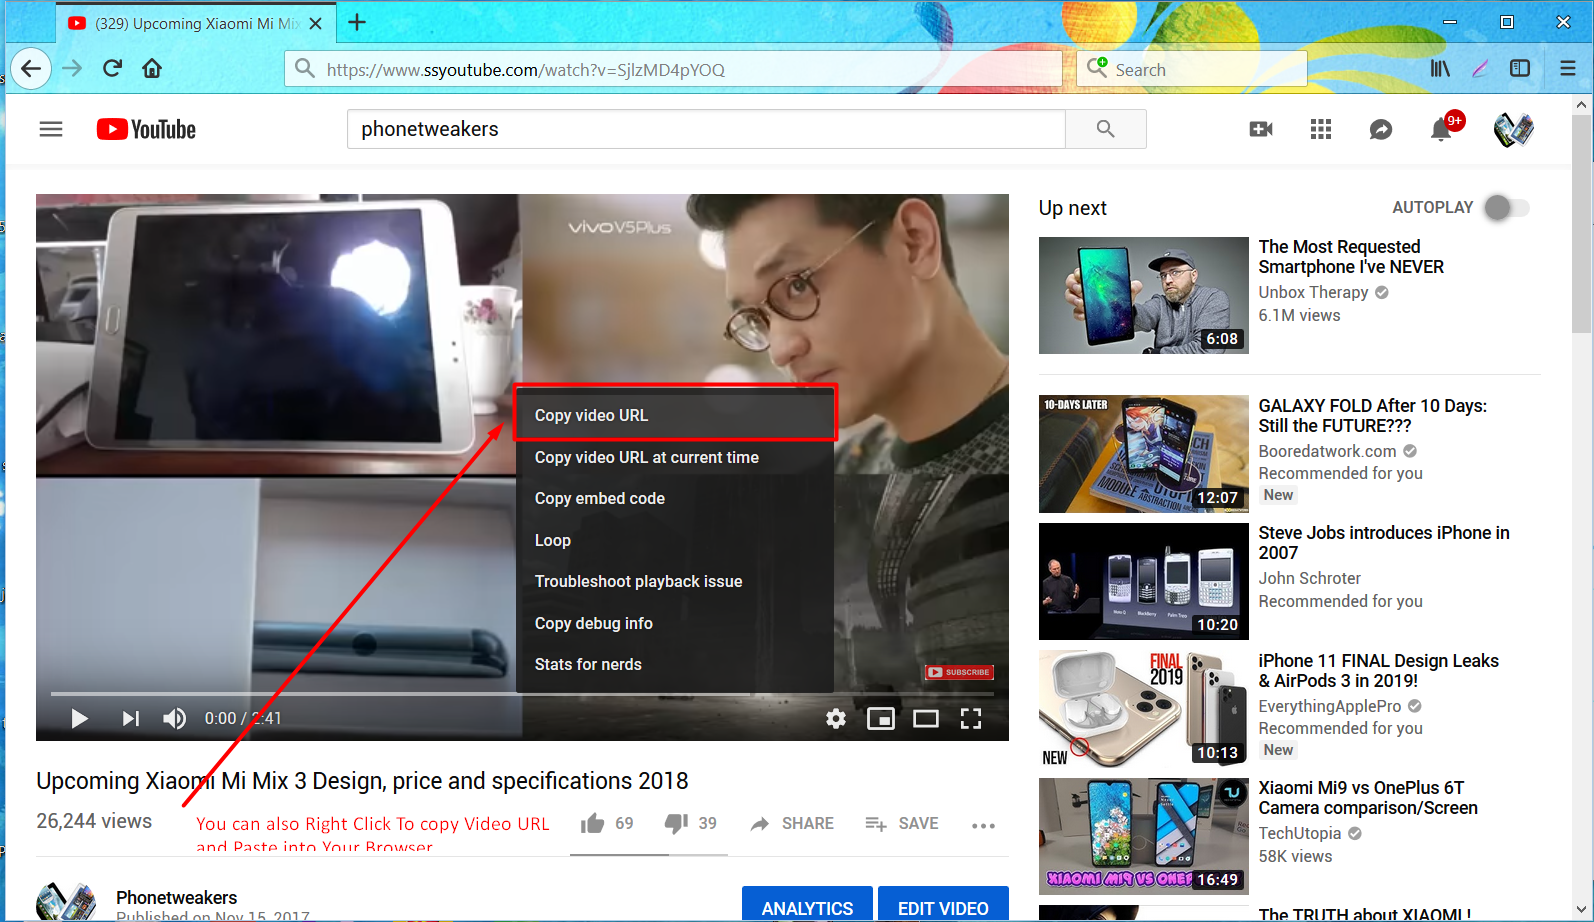Focus the browser Search box
Screen dimensions: 1594x922
(1192, 69)
